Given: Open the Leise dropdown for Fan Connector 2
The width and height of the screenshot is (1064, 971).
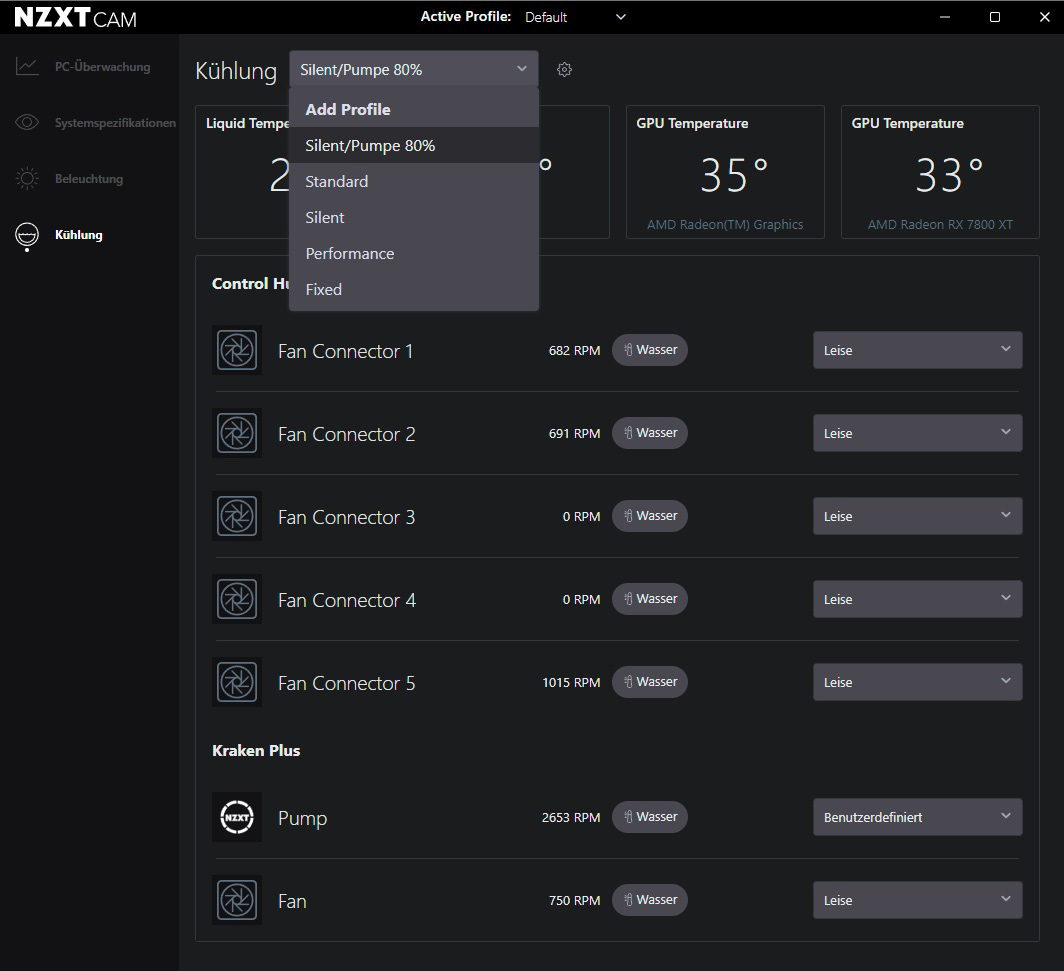Looking at the screenshot, I should click(x=917, y=433).
